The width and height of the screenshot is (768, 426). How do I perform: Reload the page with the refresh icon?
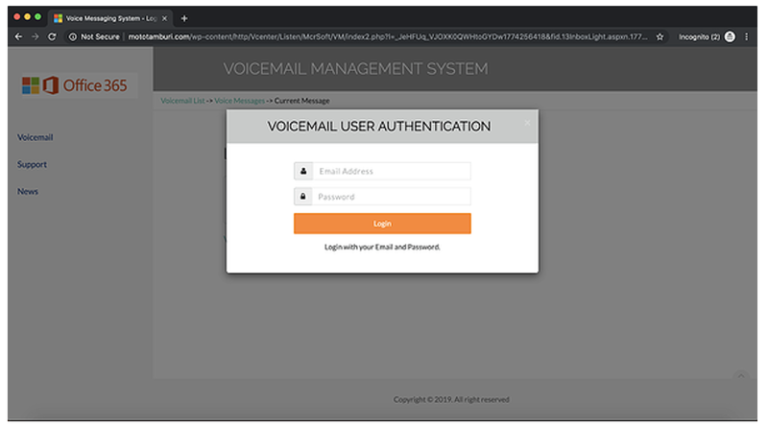pyautogui.click(x=52, y=37)
